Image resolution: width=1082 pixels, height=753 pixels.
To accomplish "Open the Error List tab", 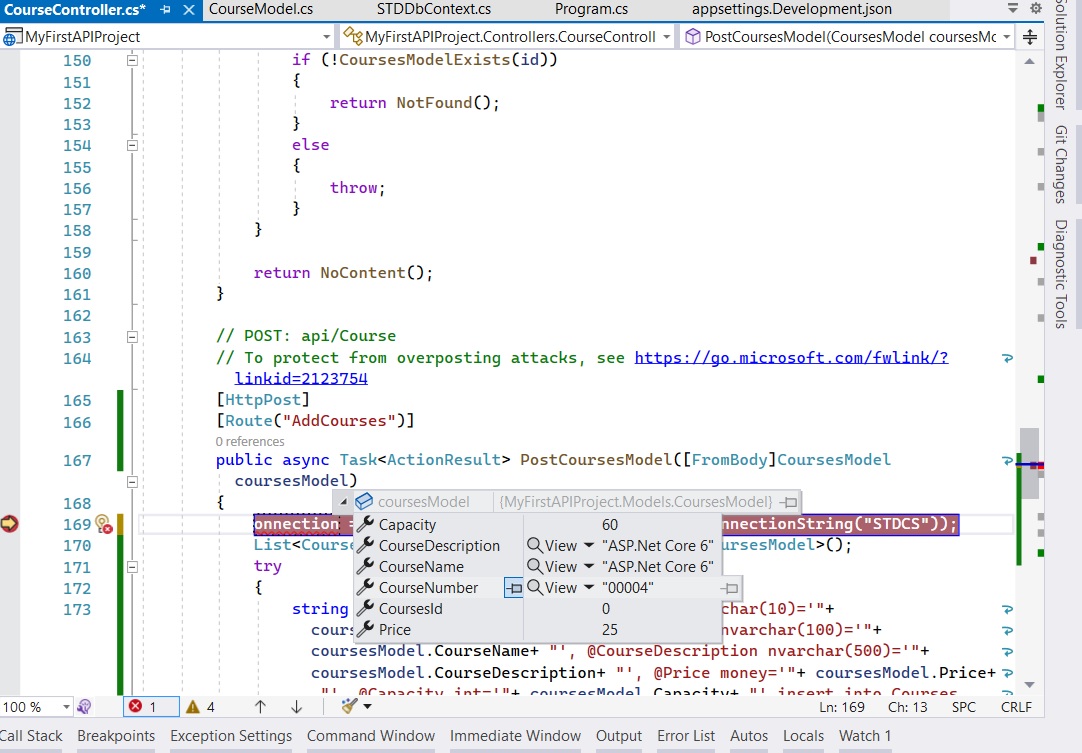I will point(686,736).
